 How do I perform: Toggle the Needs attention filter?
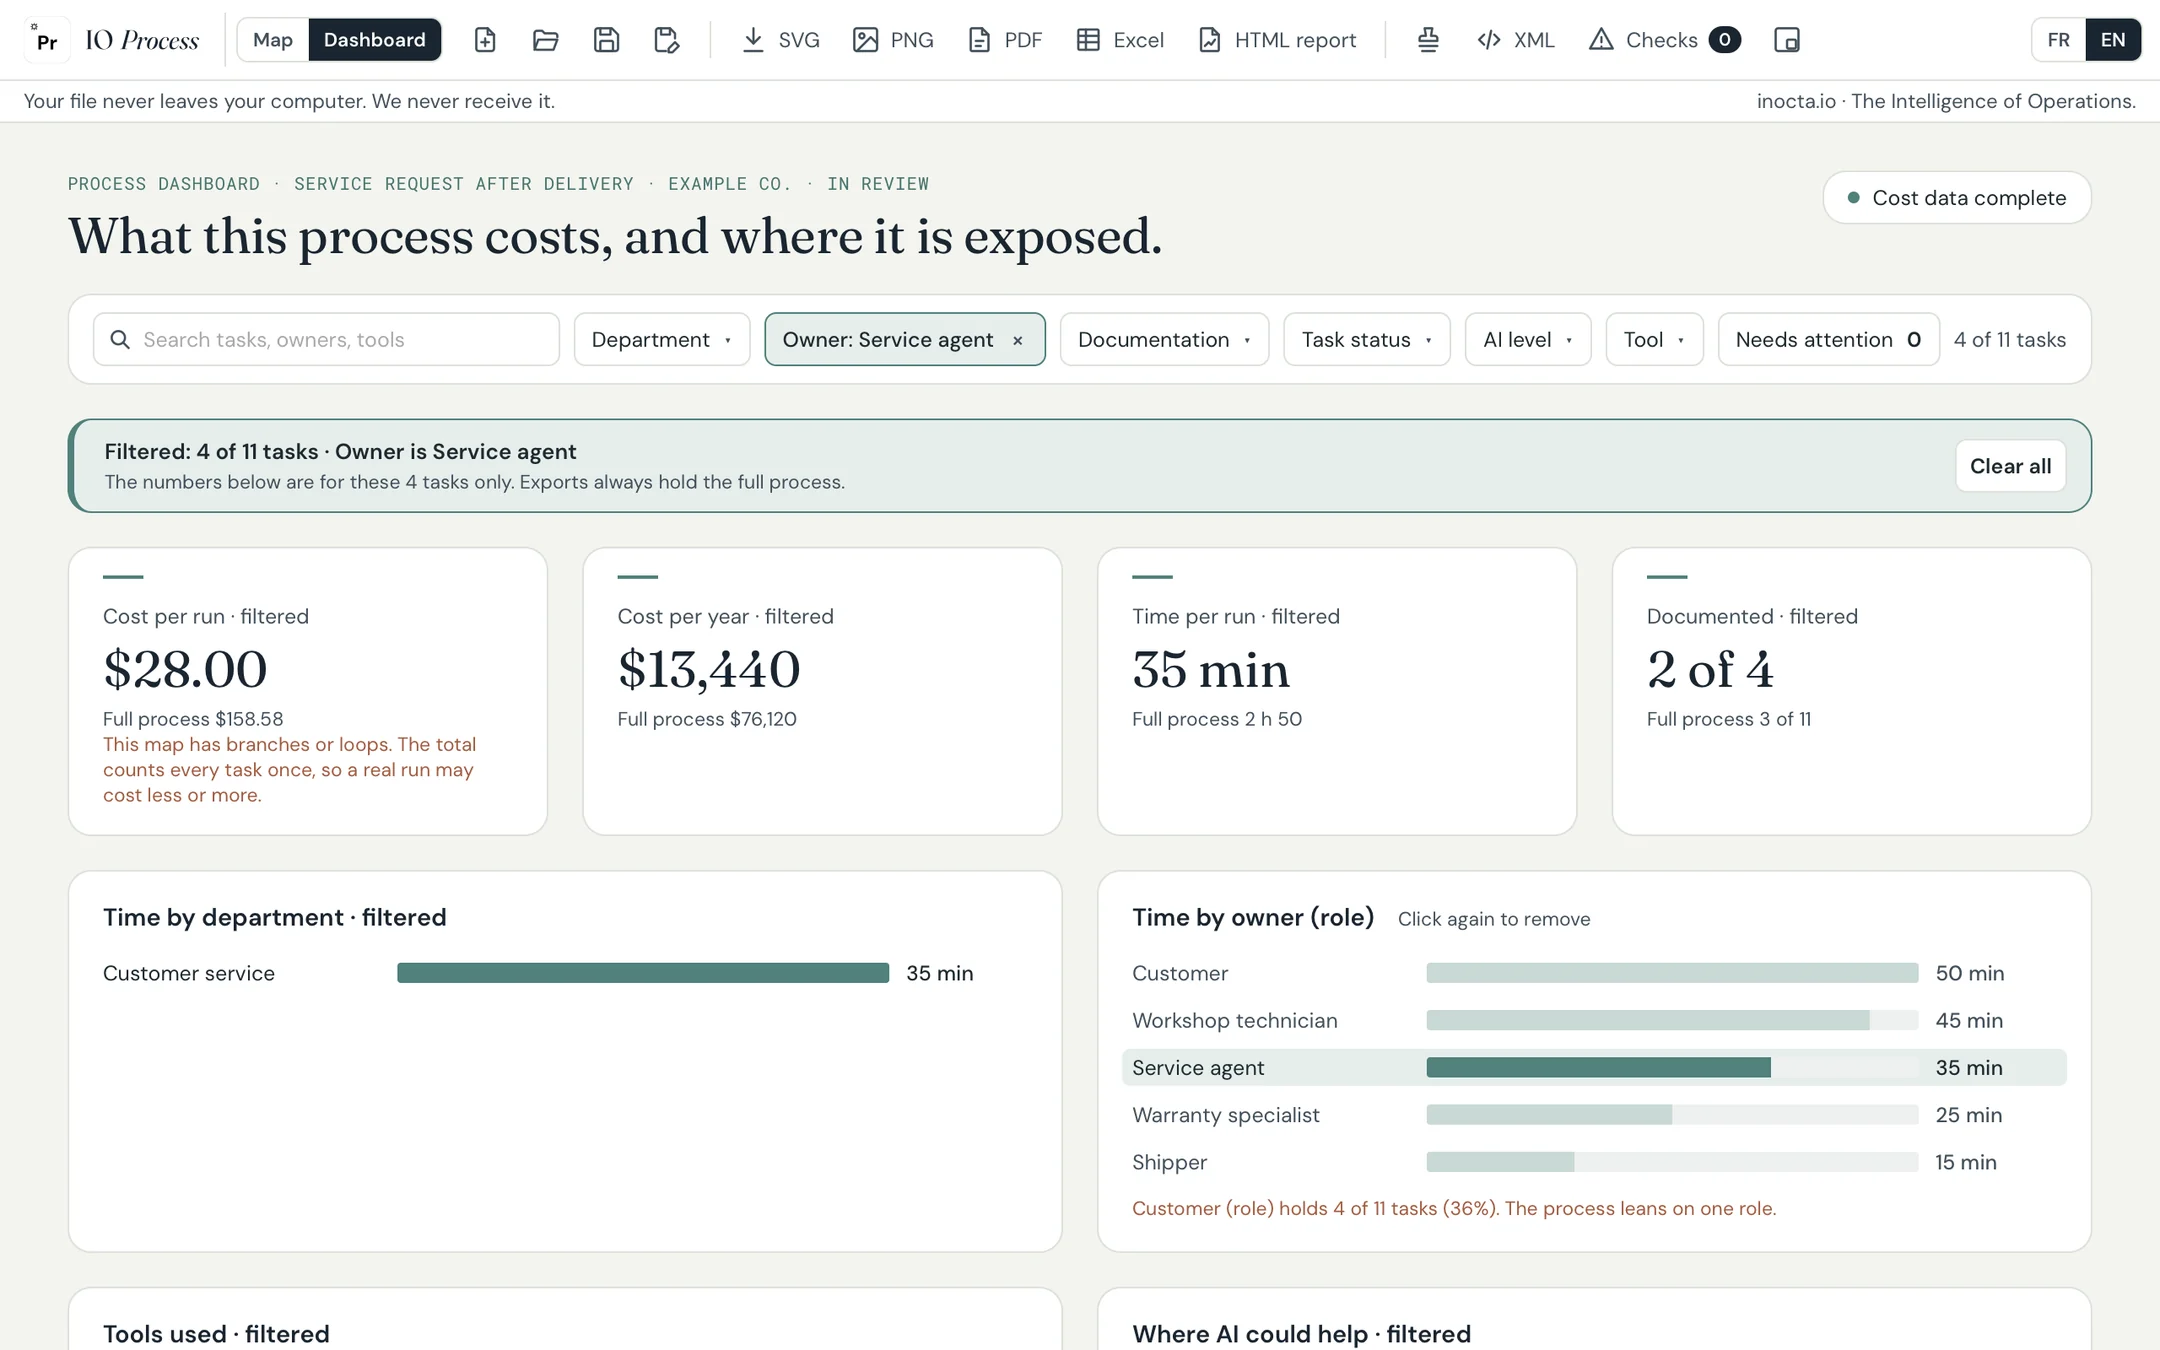[x=1828, y=340]
